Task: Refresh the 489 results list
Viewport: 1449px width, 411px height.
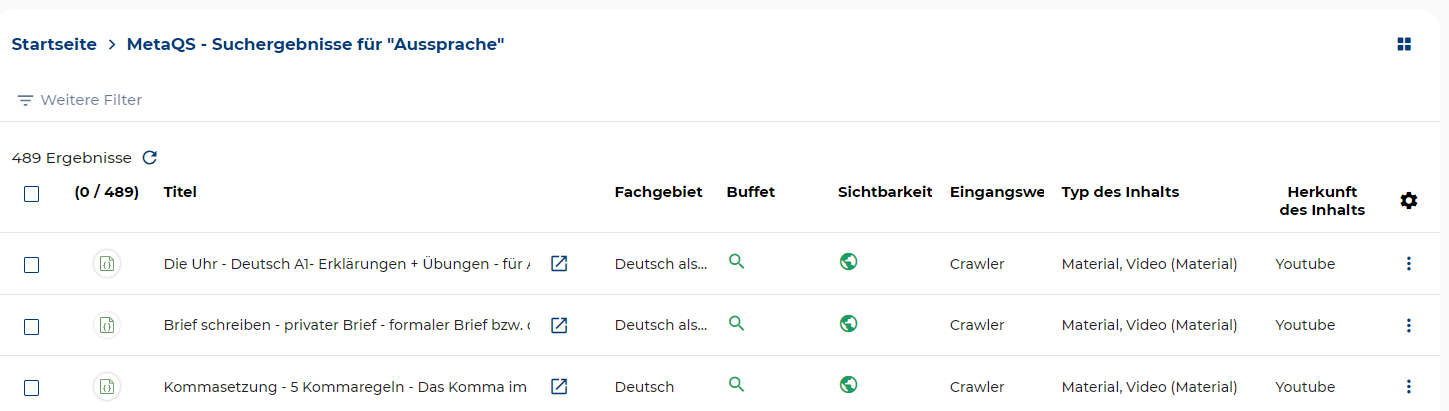Action: coord(150,158)
